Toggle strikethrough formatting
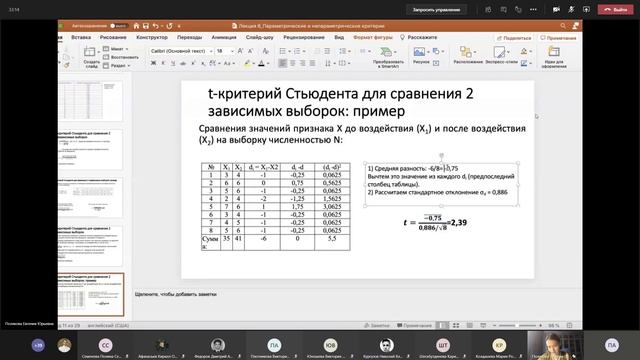The height and width of the screenshot is (360, 640). (183, 63)
